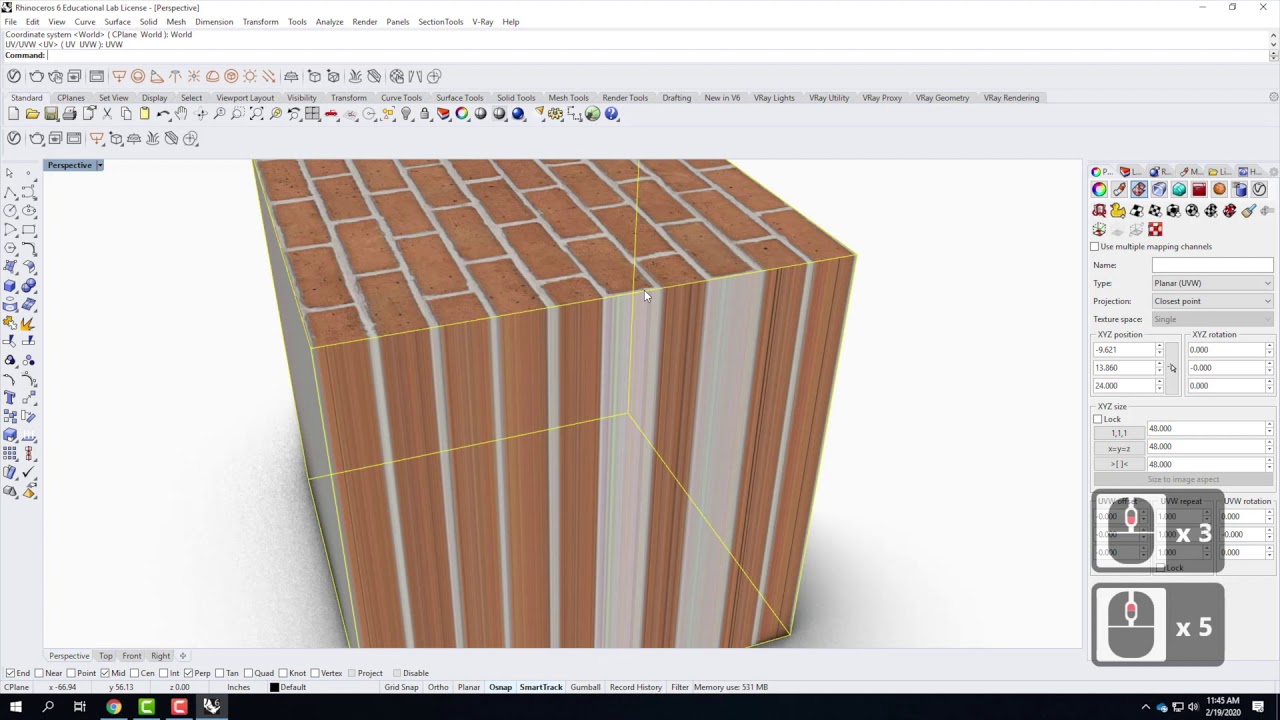Click the Print icon in the toolbar
The width and height of the screenshot is (1280, 720).
tap(69, 114)
